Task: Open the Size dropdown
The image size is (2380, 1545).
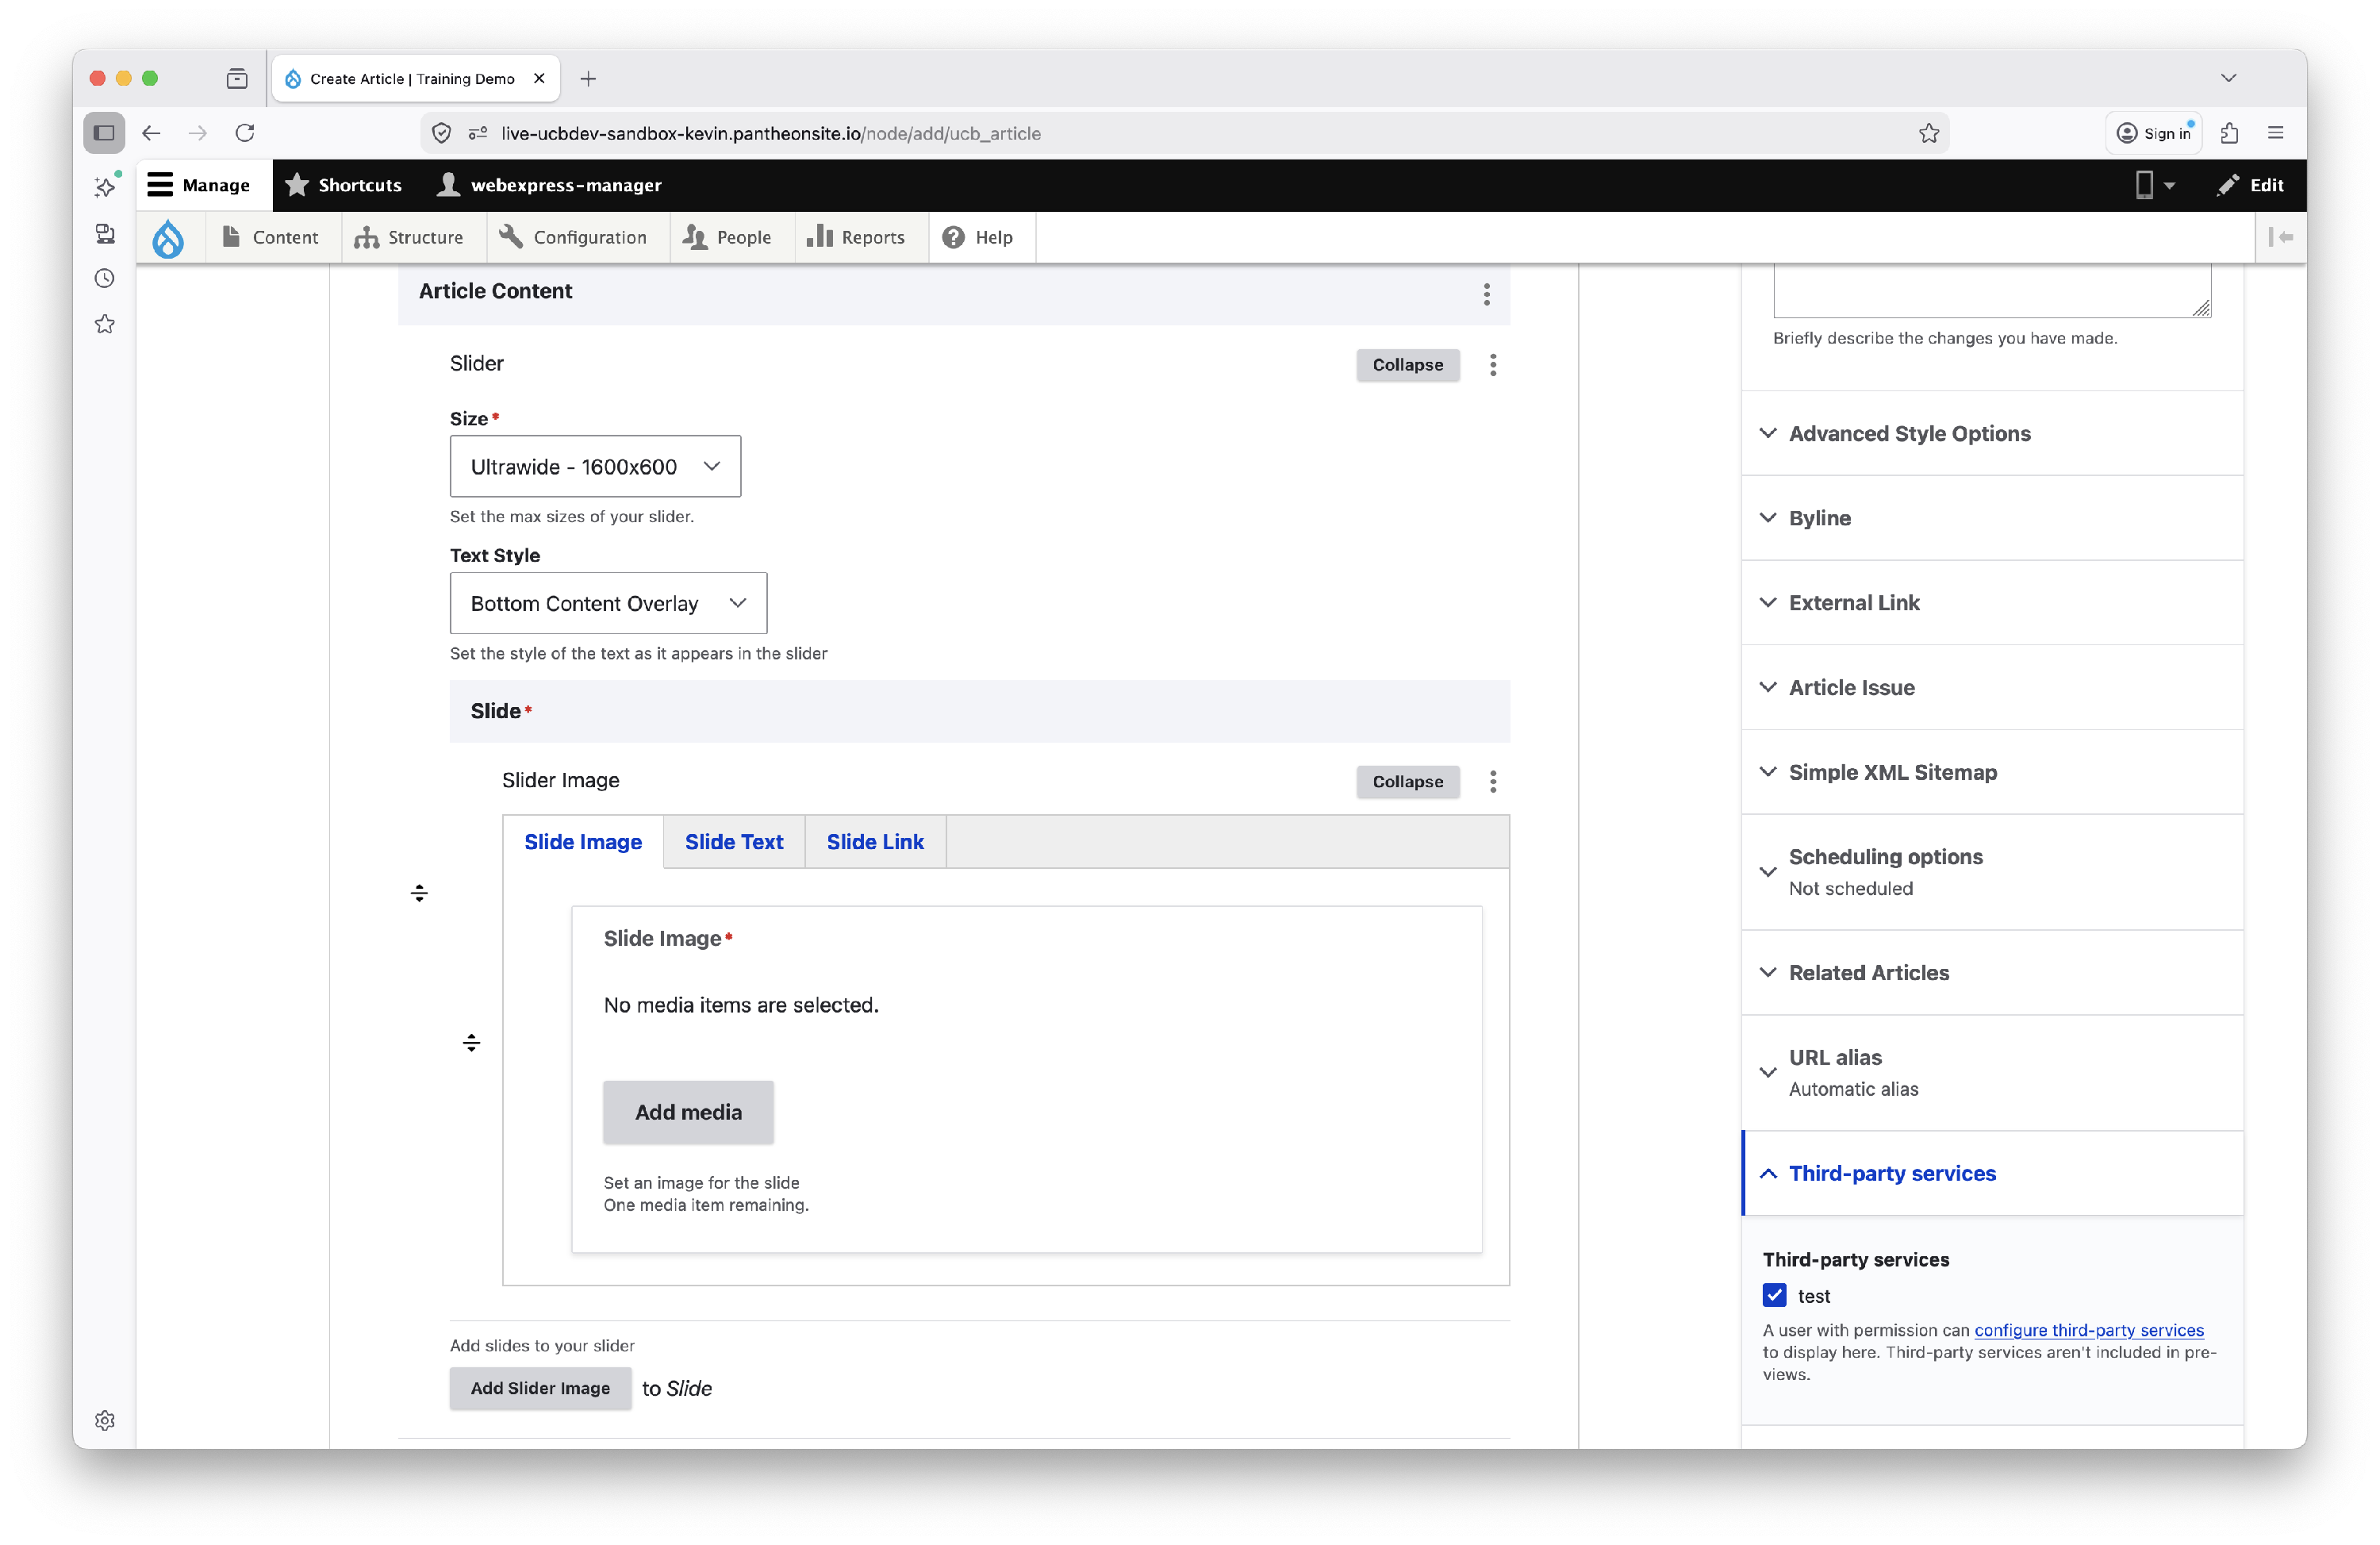Action: pos(595,466)
